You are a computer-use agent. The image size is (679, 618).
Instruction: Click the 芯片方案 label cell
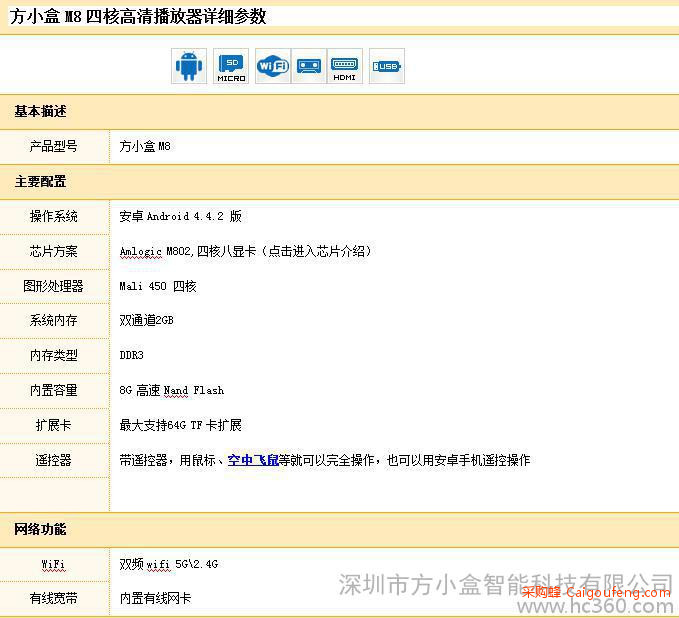click(54, 251)
